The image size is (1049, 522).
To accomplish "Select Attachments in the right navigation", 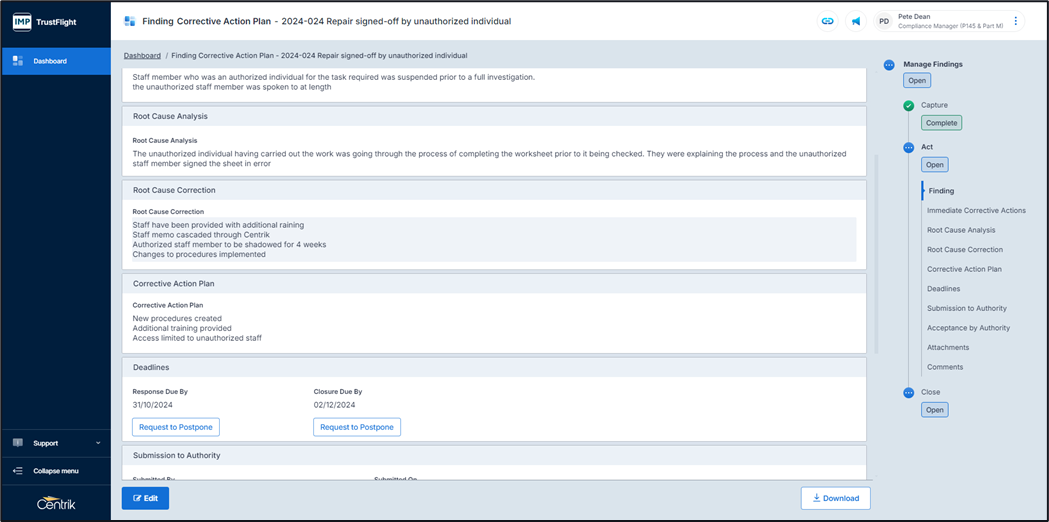I will [947, 347].
